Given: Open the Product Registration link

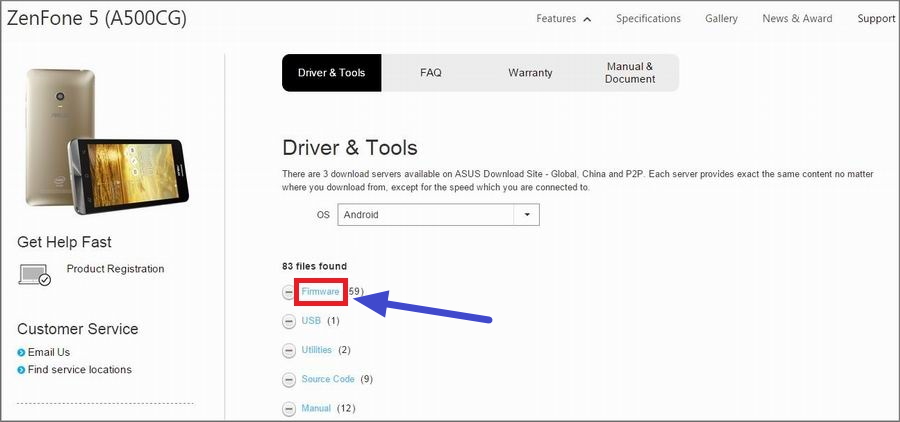Looking at the screenshot, I should tap(115, 269).
